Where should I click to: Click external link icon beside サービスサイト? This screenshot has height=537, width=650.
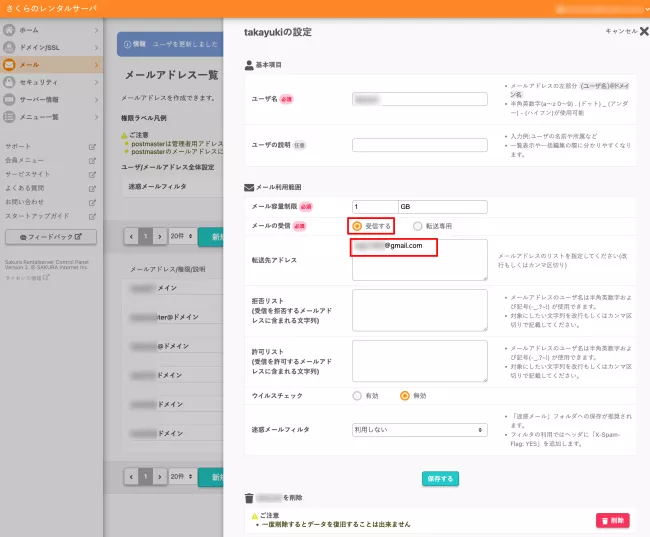(92, 175)
